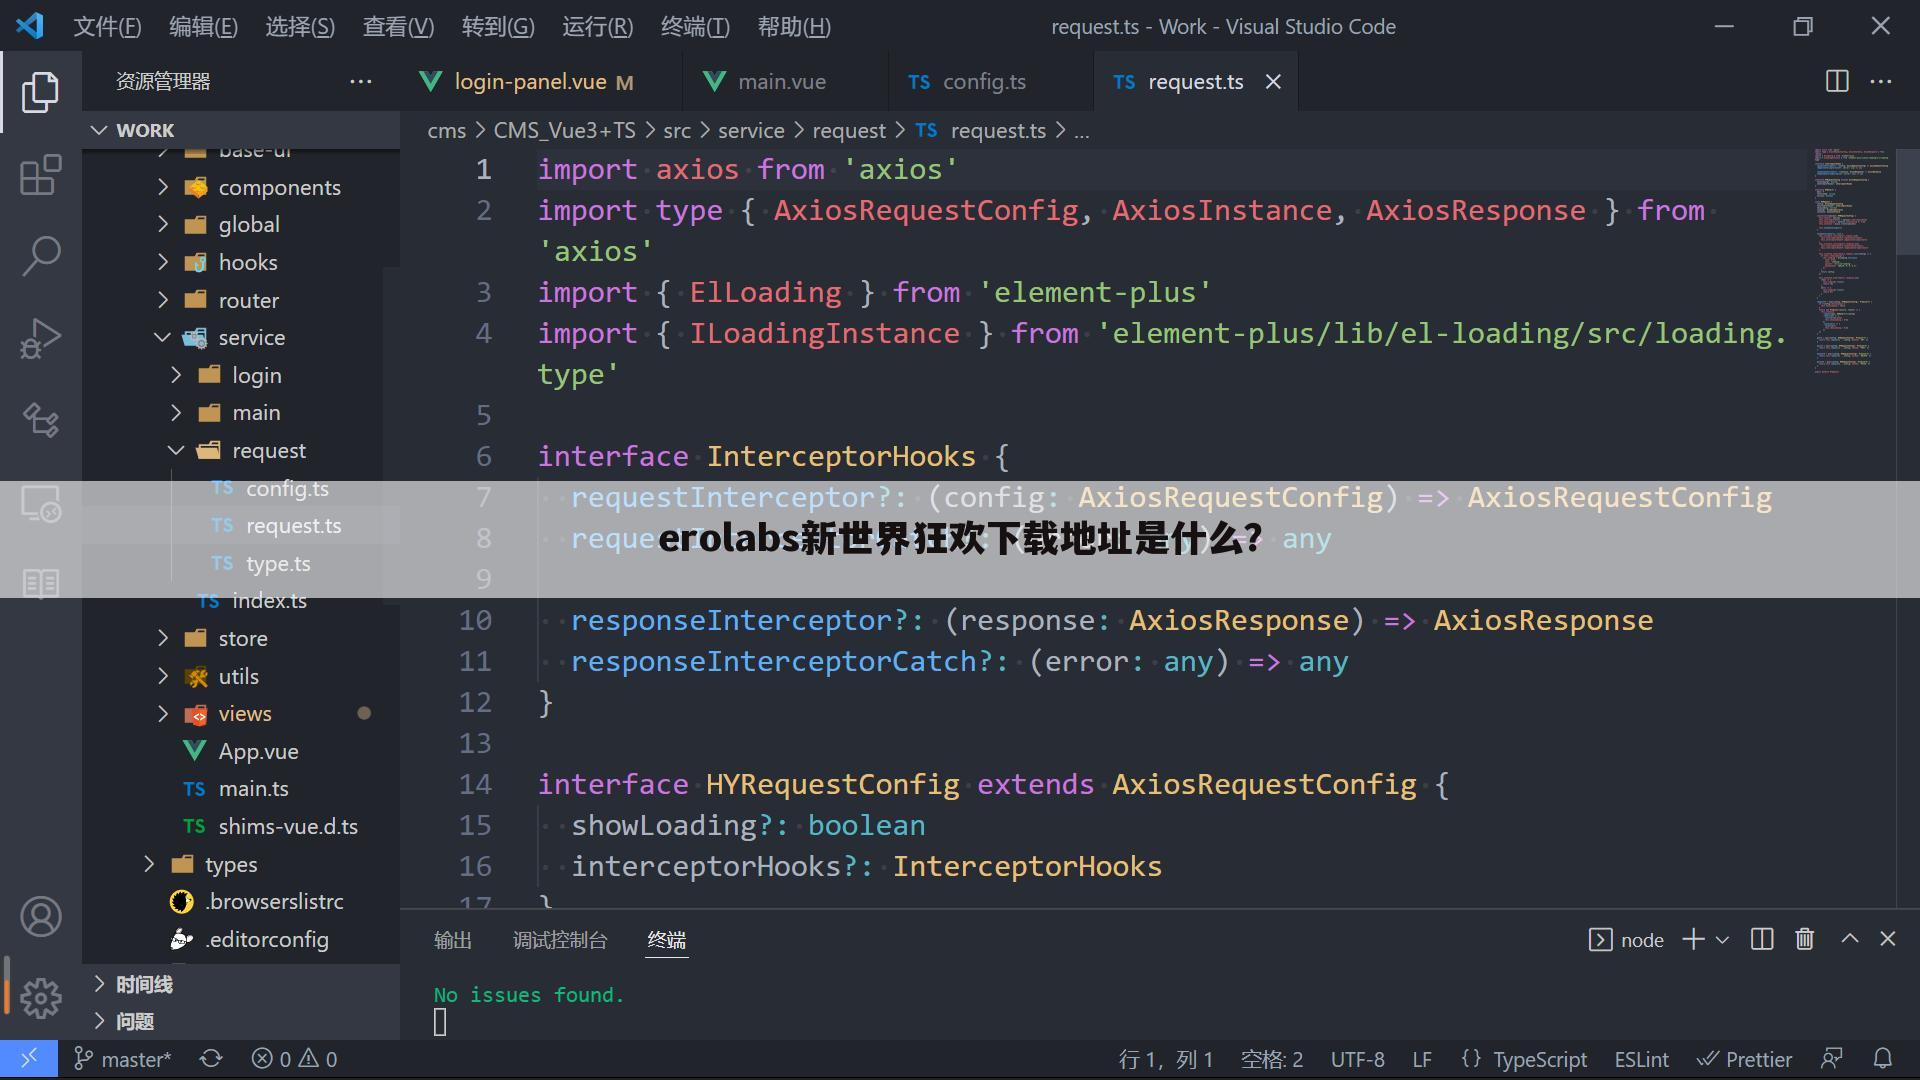Expand the utils folder
1920x1080 pixels.
(x=240, y=676)
